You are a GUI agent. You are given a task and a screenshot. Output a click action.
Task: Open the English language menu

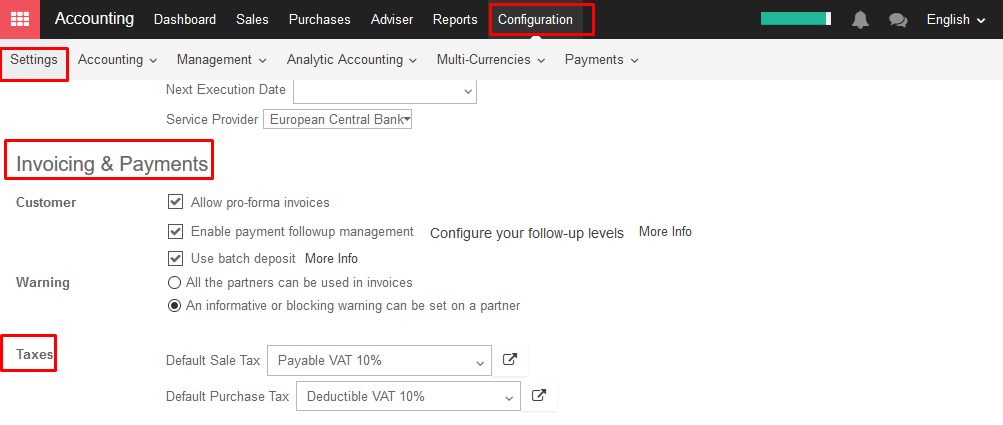coord(956,20)
